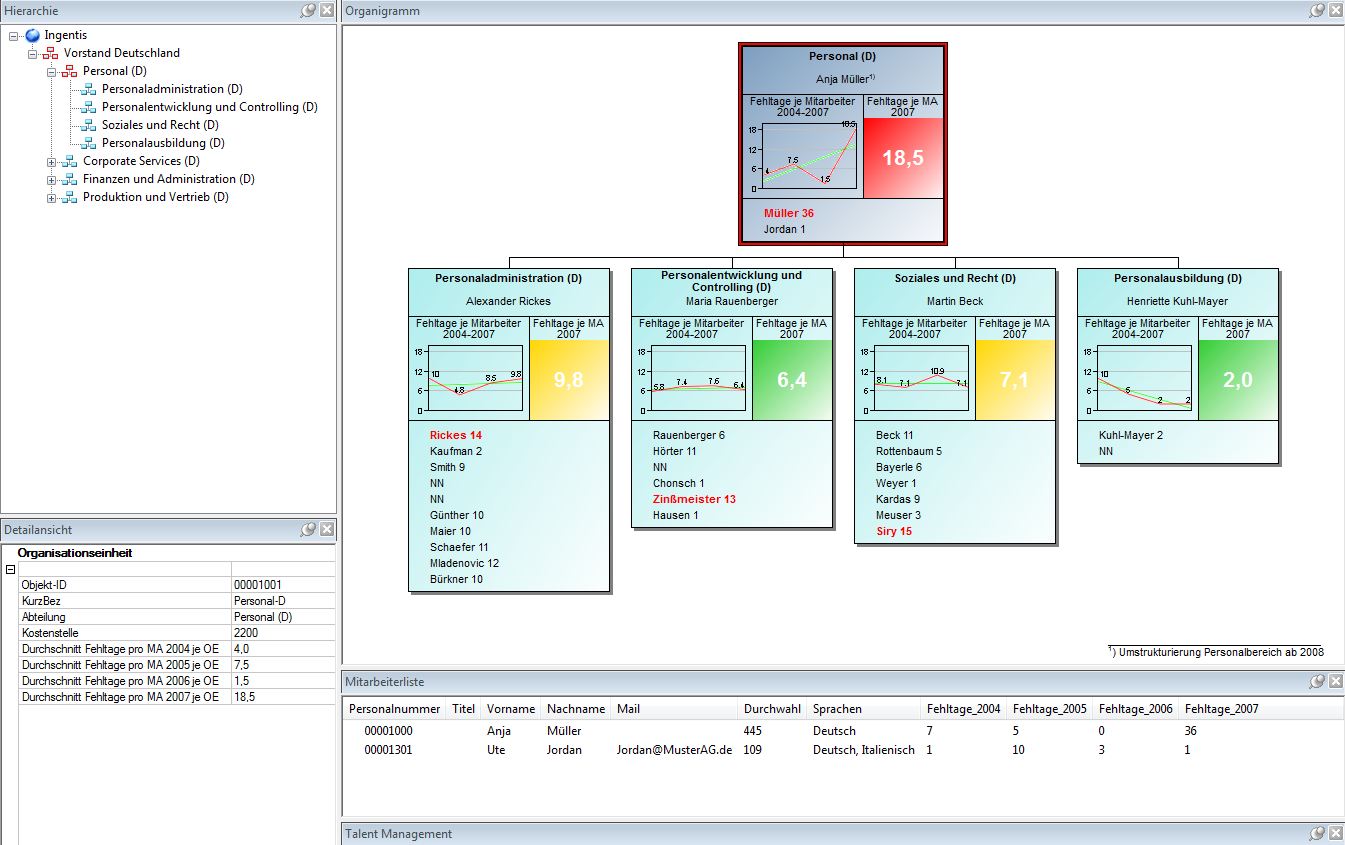
Task: Click the yellow 9,8 indicator tile
Action: [568, 380]
